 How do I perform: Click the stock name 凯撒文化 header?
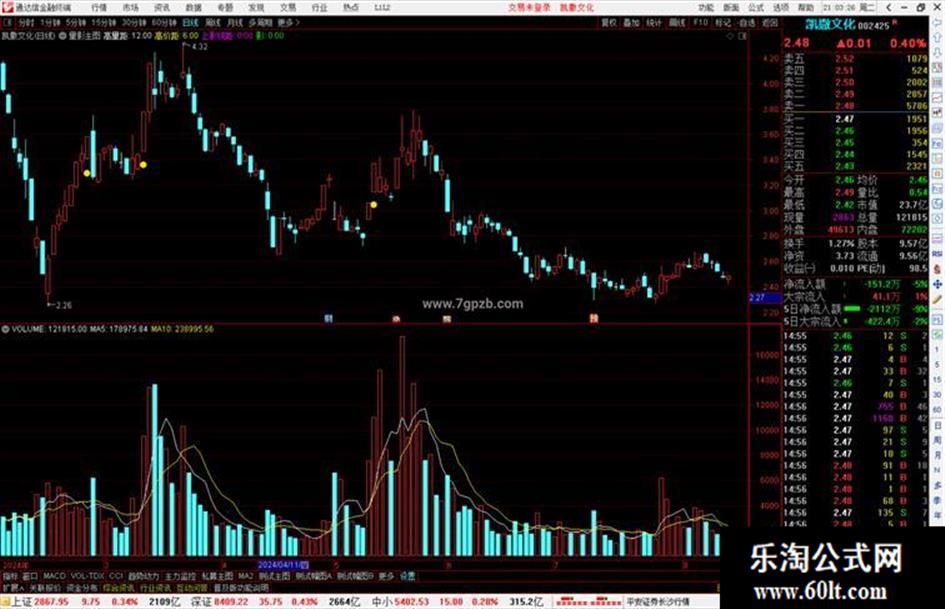831,25
